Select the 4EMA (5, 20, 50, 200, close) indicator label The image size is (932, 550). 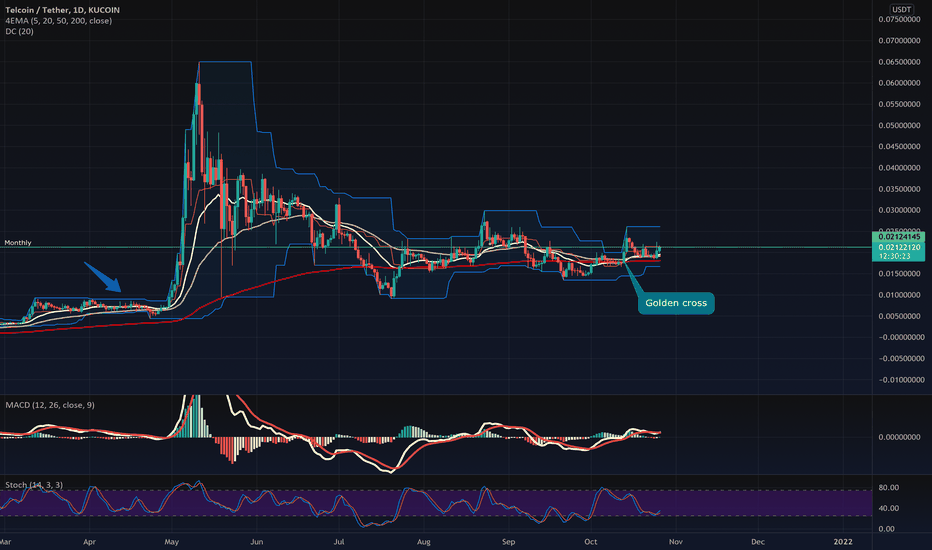tap(58, 21)
